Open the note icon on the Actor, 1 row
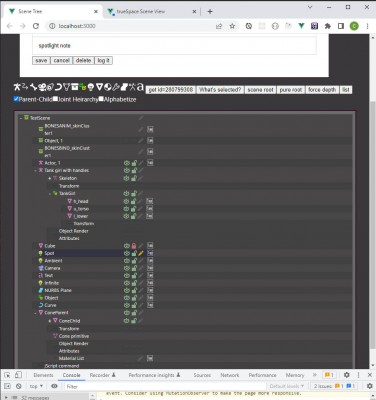The image size is (376, 400). point(150,163)
